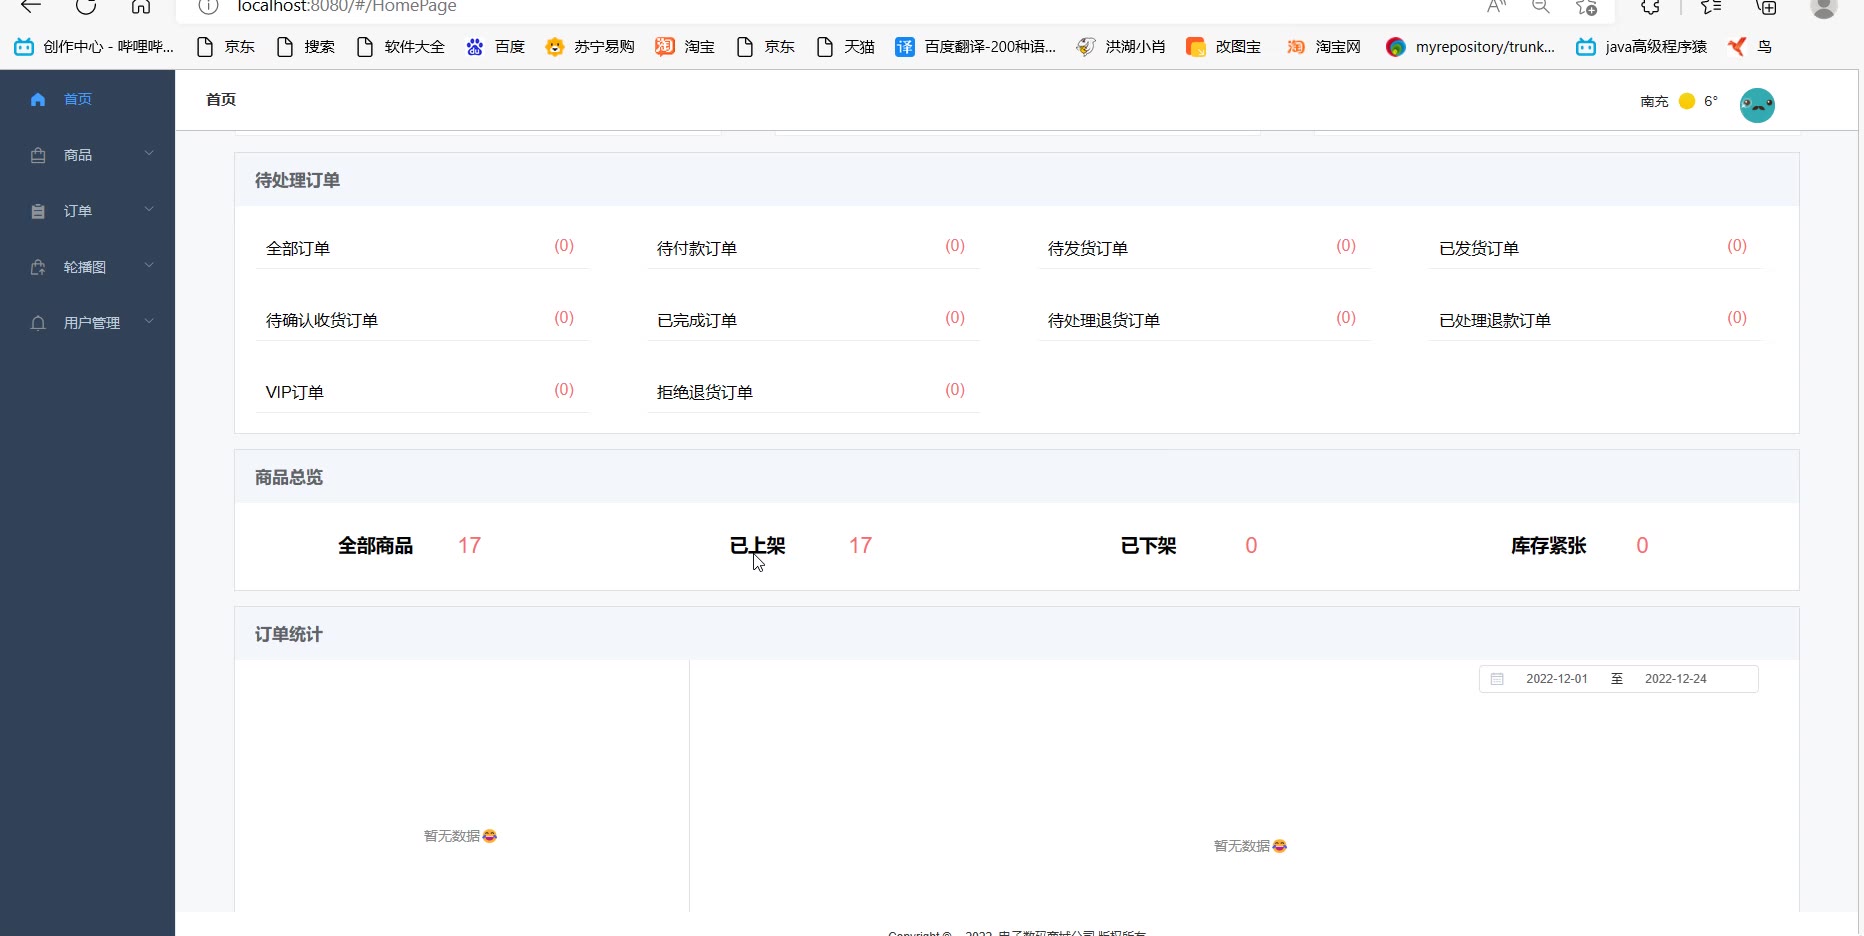Click the 已上架 label in 商品总览
The height and width of the screenshot is (936, 1864).
coord(757,546)
